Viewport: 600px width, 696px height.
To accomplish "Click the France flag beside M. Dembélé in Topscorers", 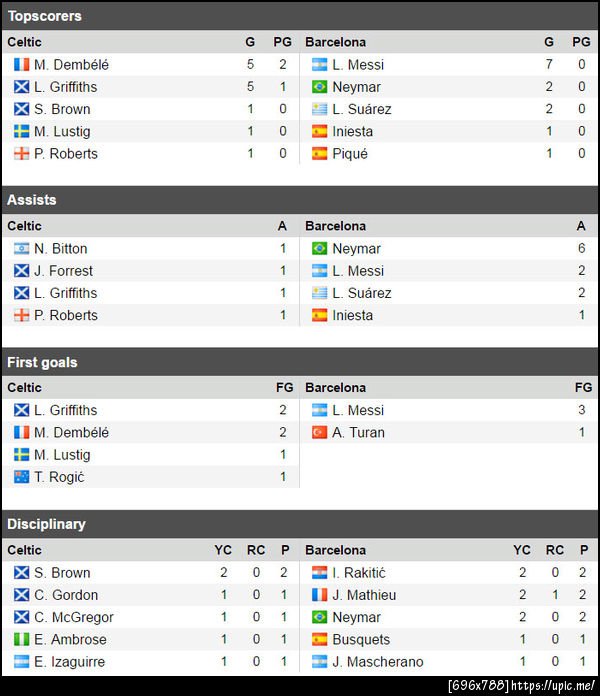I will [x=21, y=65].
